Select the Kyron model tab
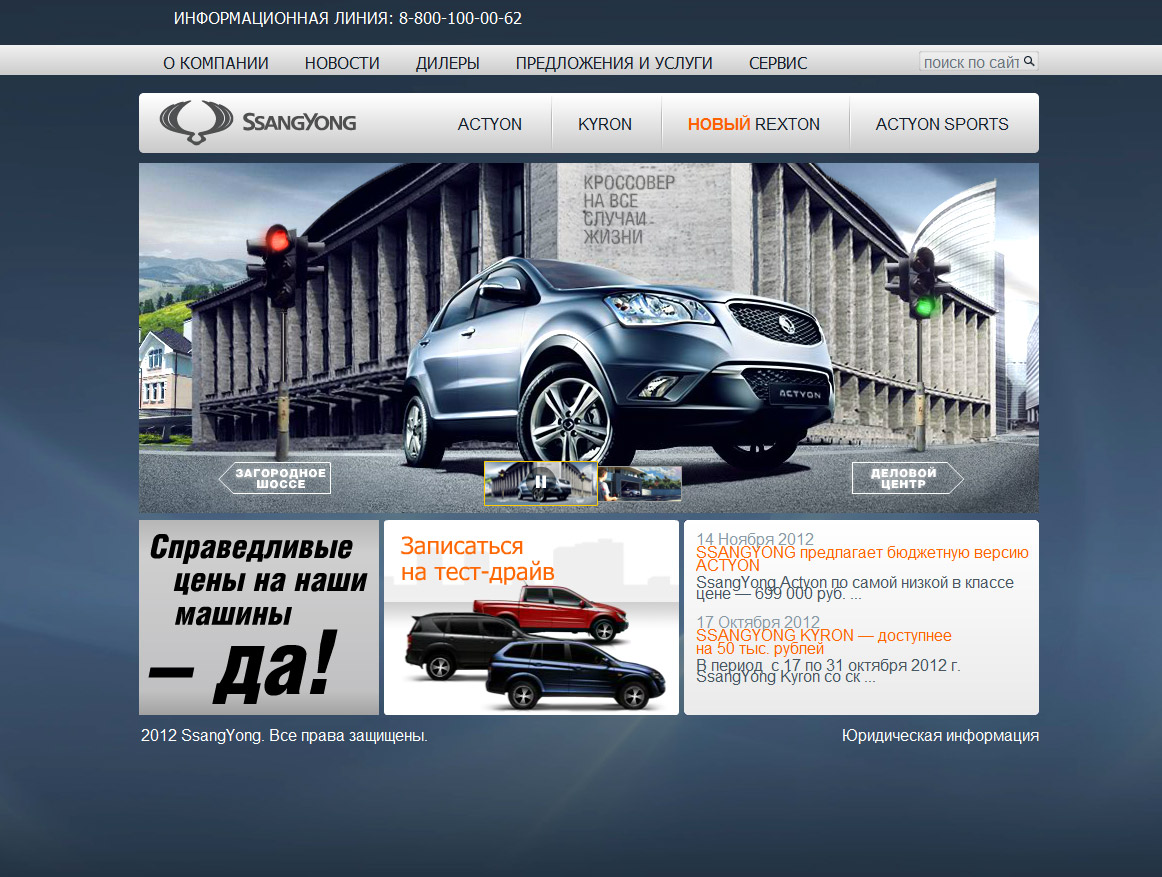 click(x=605, y=124)
